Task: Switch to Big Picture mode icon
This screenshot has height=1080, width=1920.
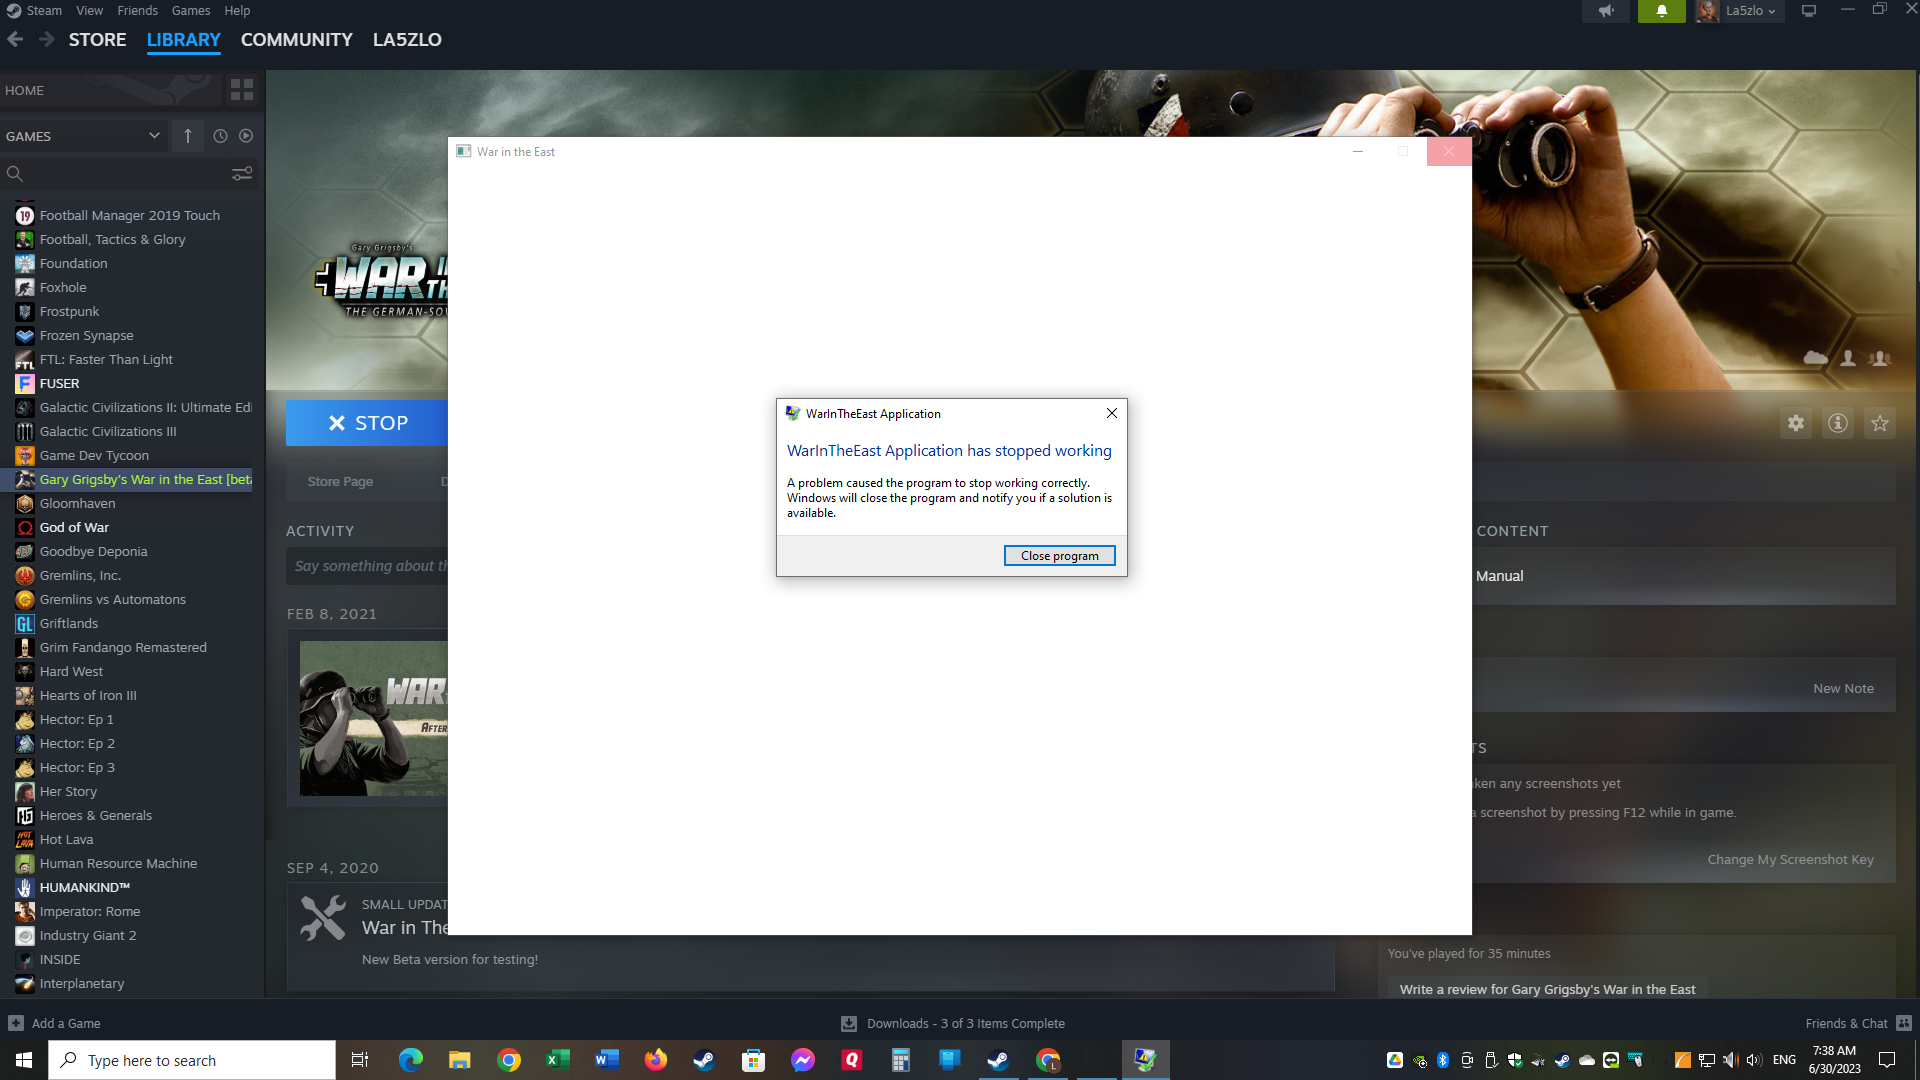Action: pos(1809,11)
